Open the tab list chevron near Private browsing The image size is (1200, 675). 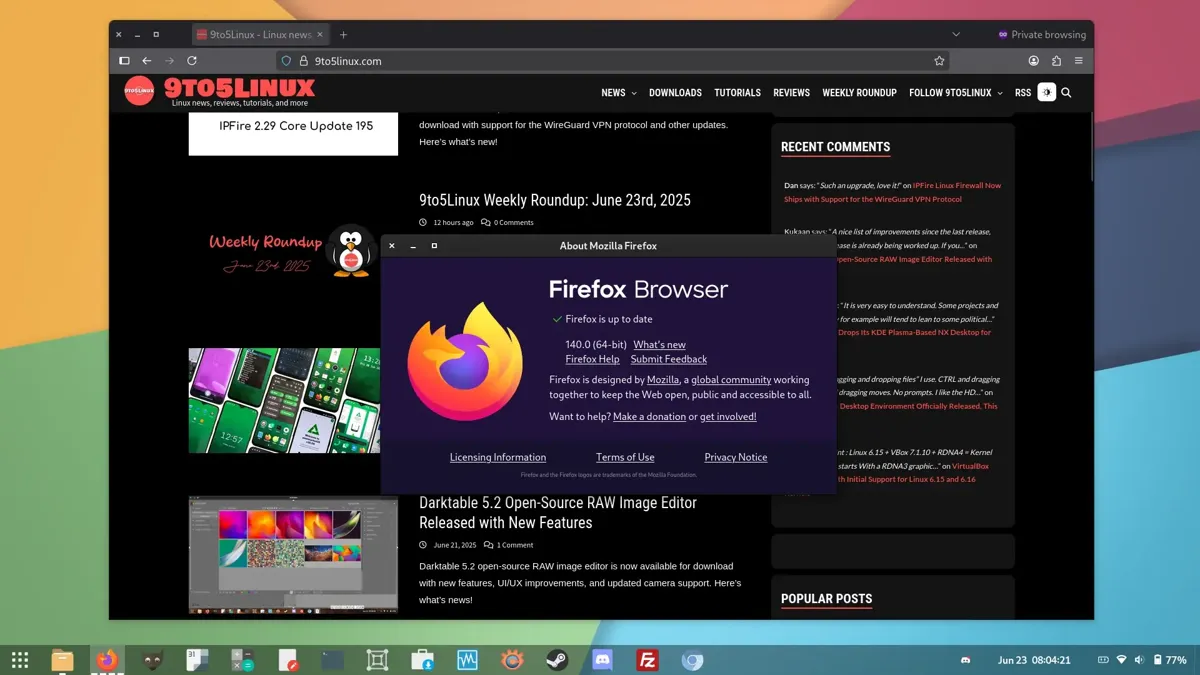point(955,33)
